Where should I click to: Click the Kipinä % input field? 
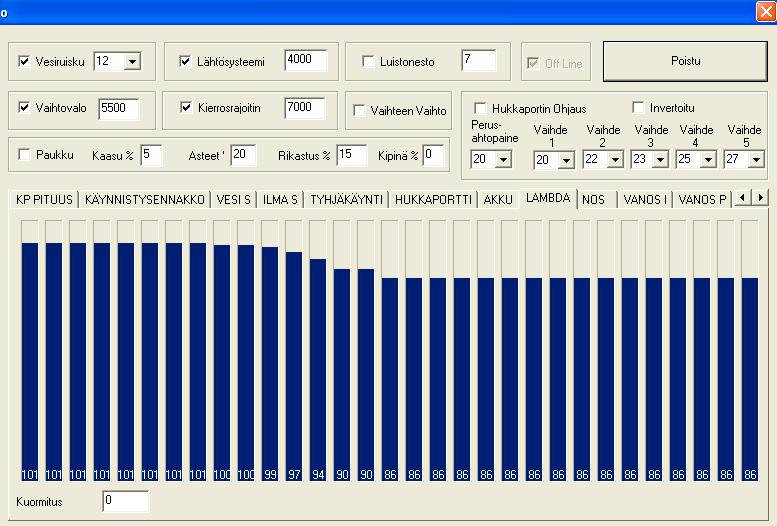click(x=433, y=155)
